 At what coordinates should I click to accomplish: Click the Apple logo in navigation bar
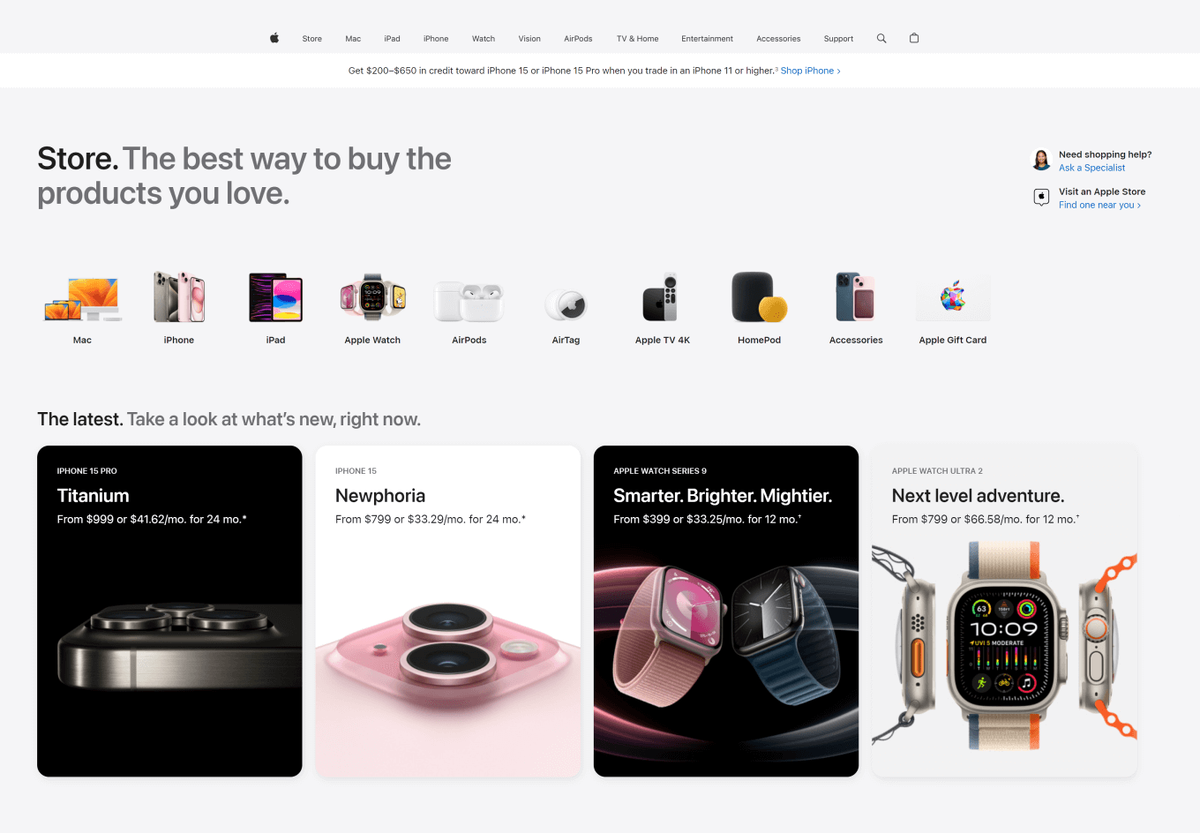[x=274, y=38]
